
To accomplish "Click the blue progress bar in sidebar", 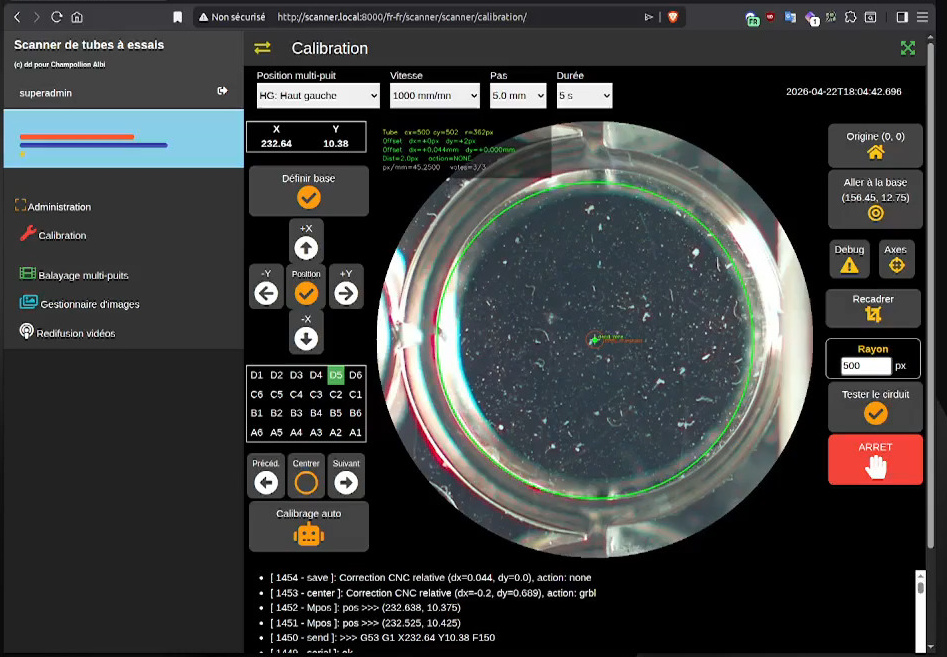I will pos(93,145).
